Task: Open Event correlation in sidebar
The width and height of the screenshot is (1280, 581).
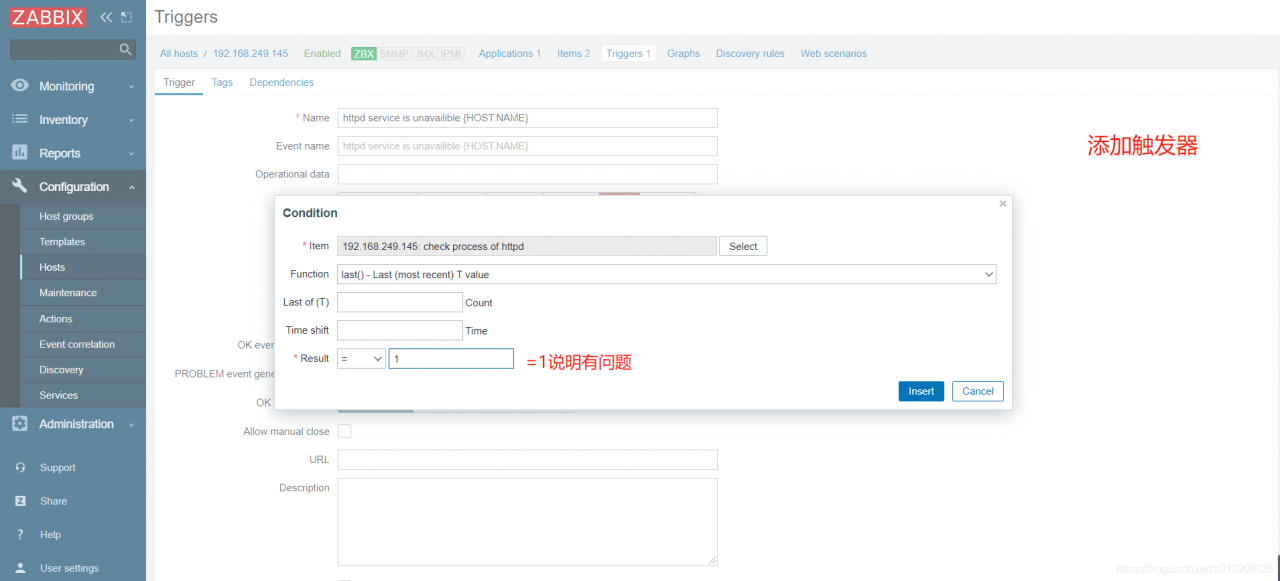Action: point(77,344)
